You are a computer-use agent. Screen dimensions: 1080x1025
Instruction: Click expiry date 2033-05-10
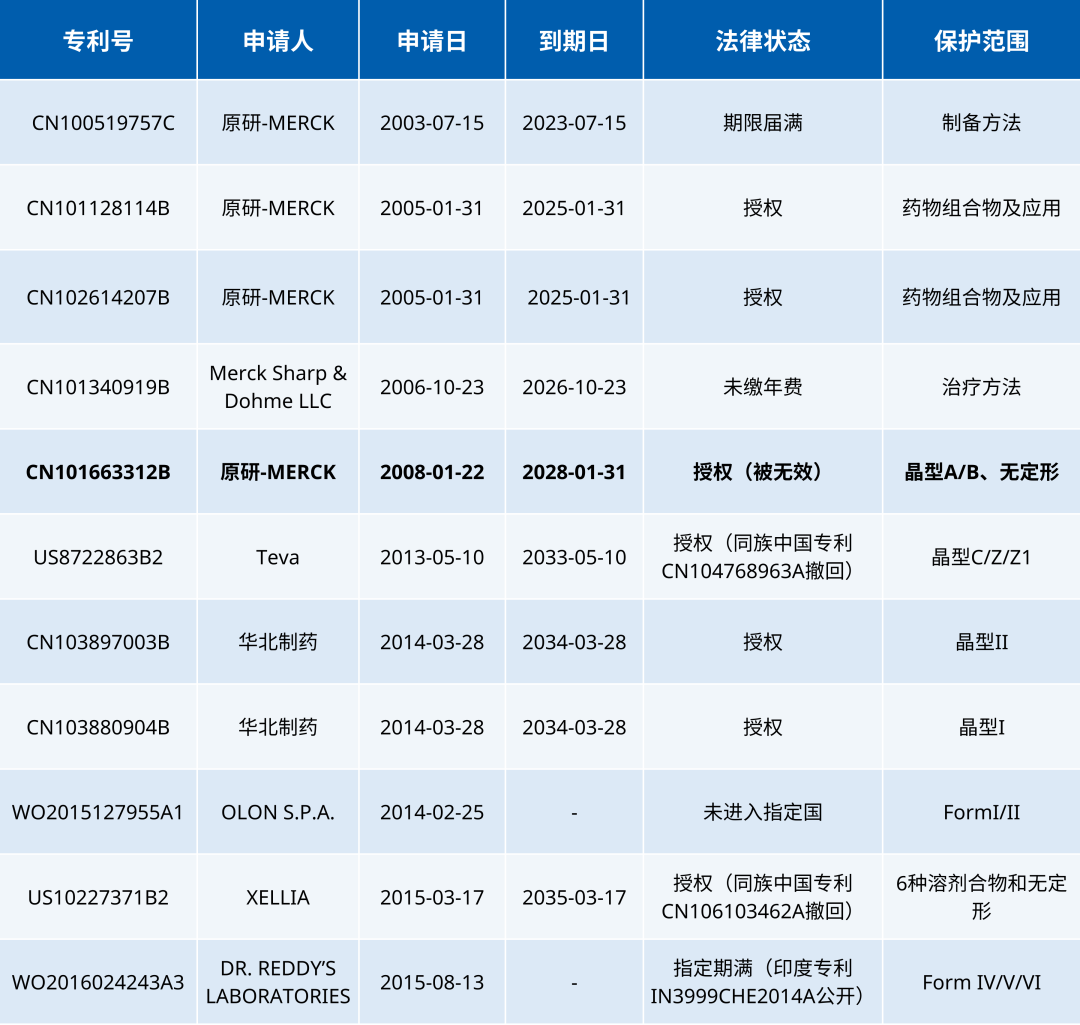(574, 557)
